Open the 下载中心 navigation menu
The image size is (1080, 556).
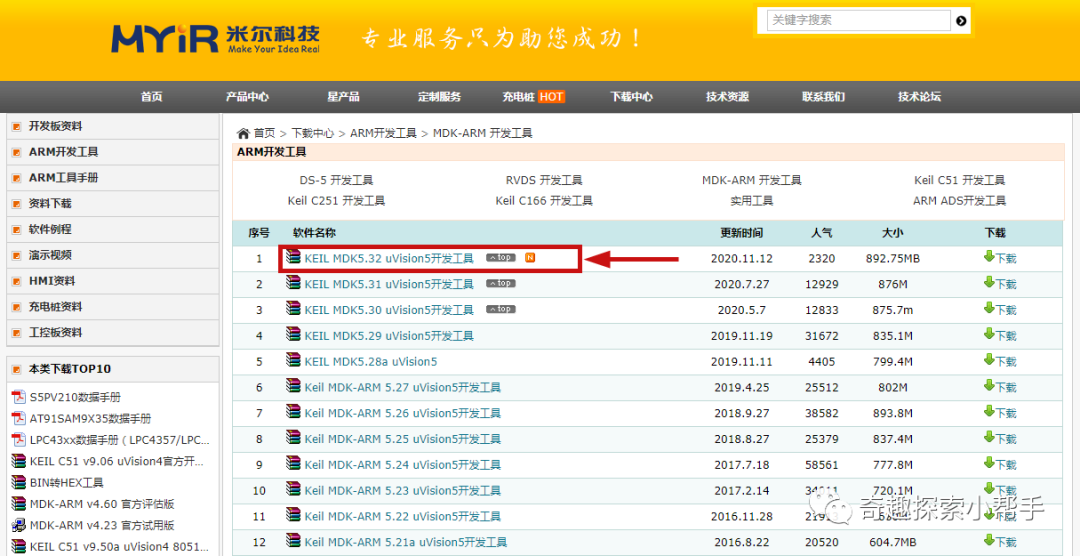(x=632, y=97)
